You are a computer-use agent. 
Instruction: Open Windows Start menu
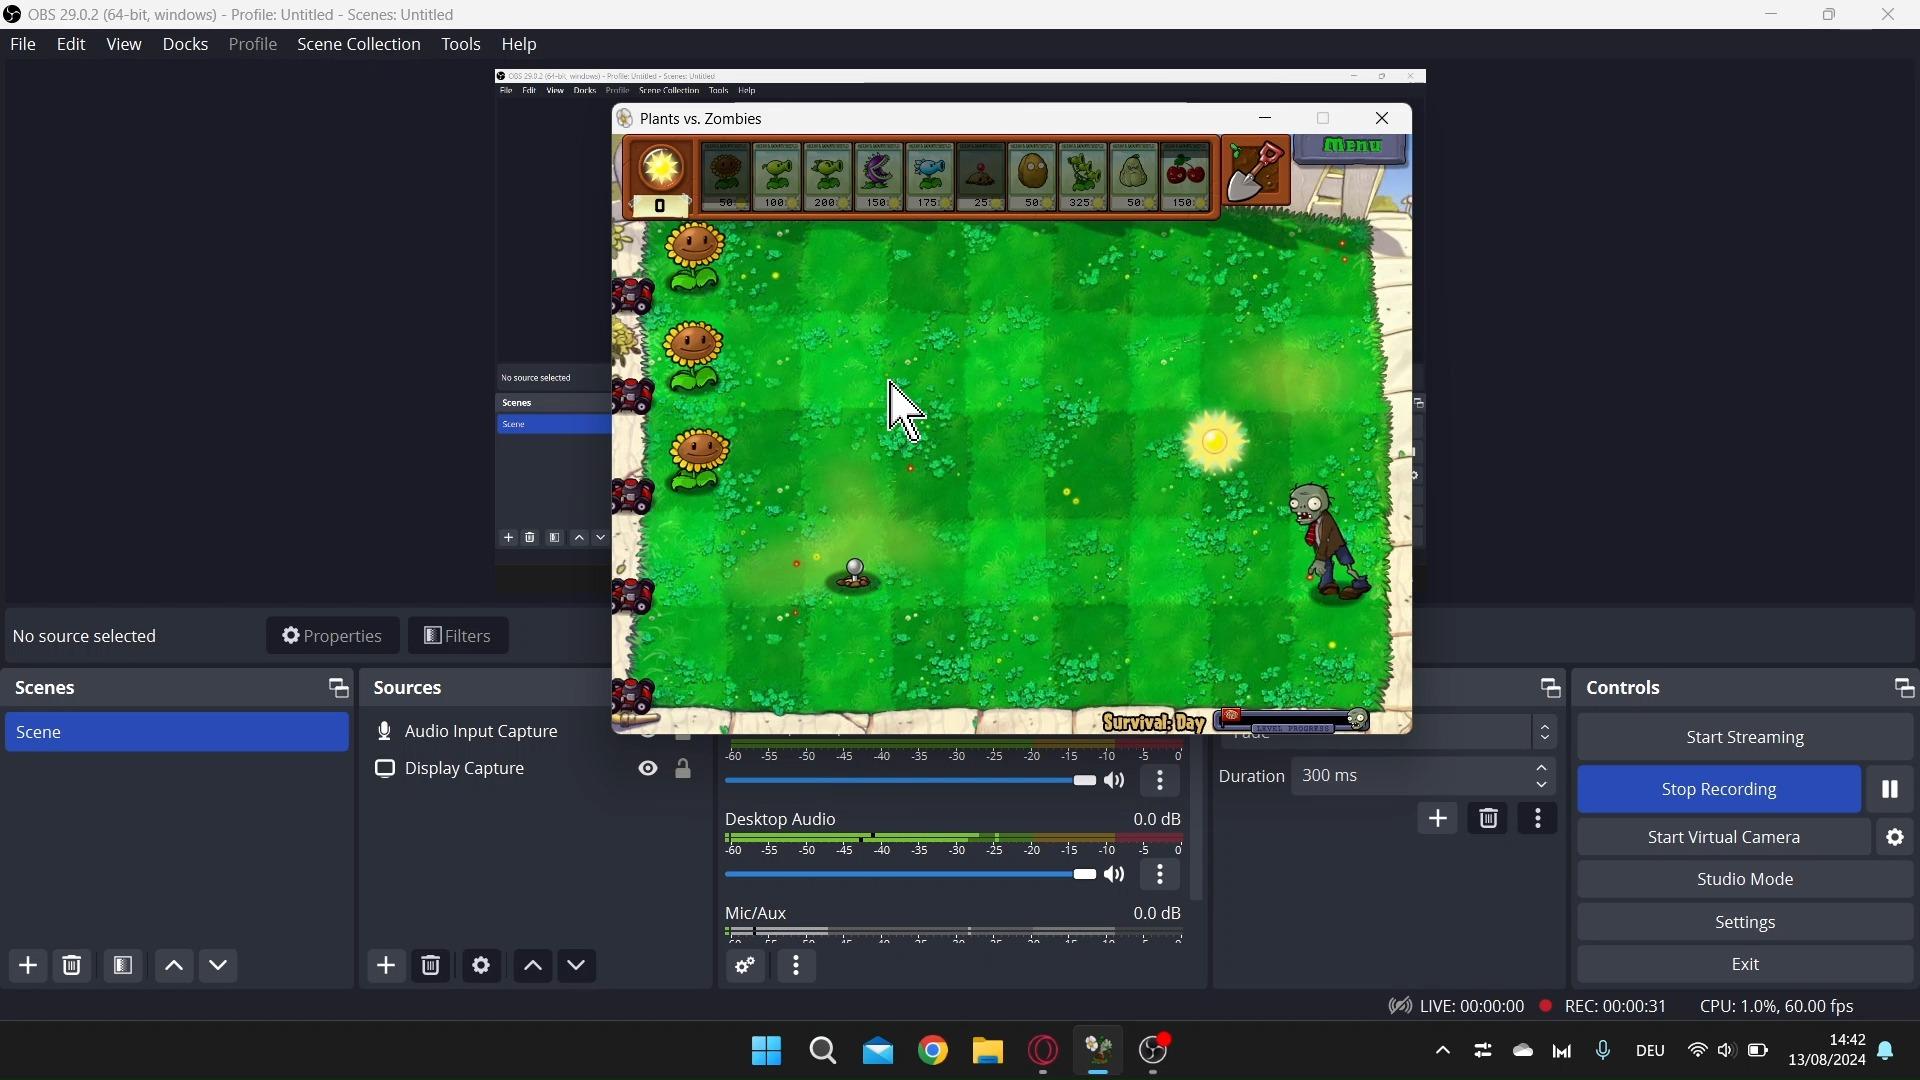coord(766,1052)
